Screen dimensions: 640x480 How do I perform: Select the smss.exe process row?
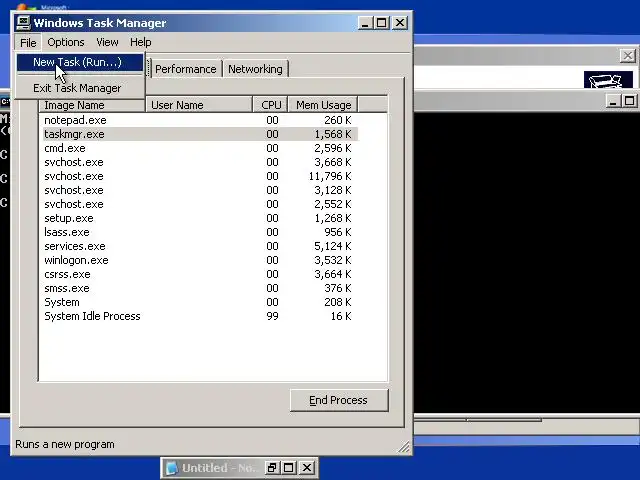pyautogui.click(x=200, y=288)
